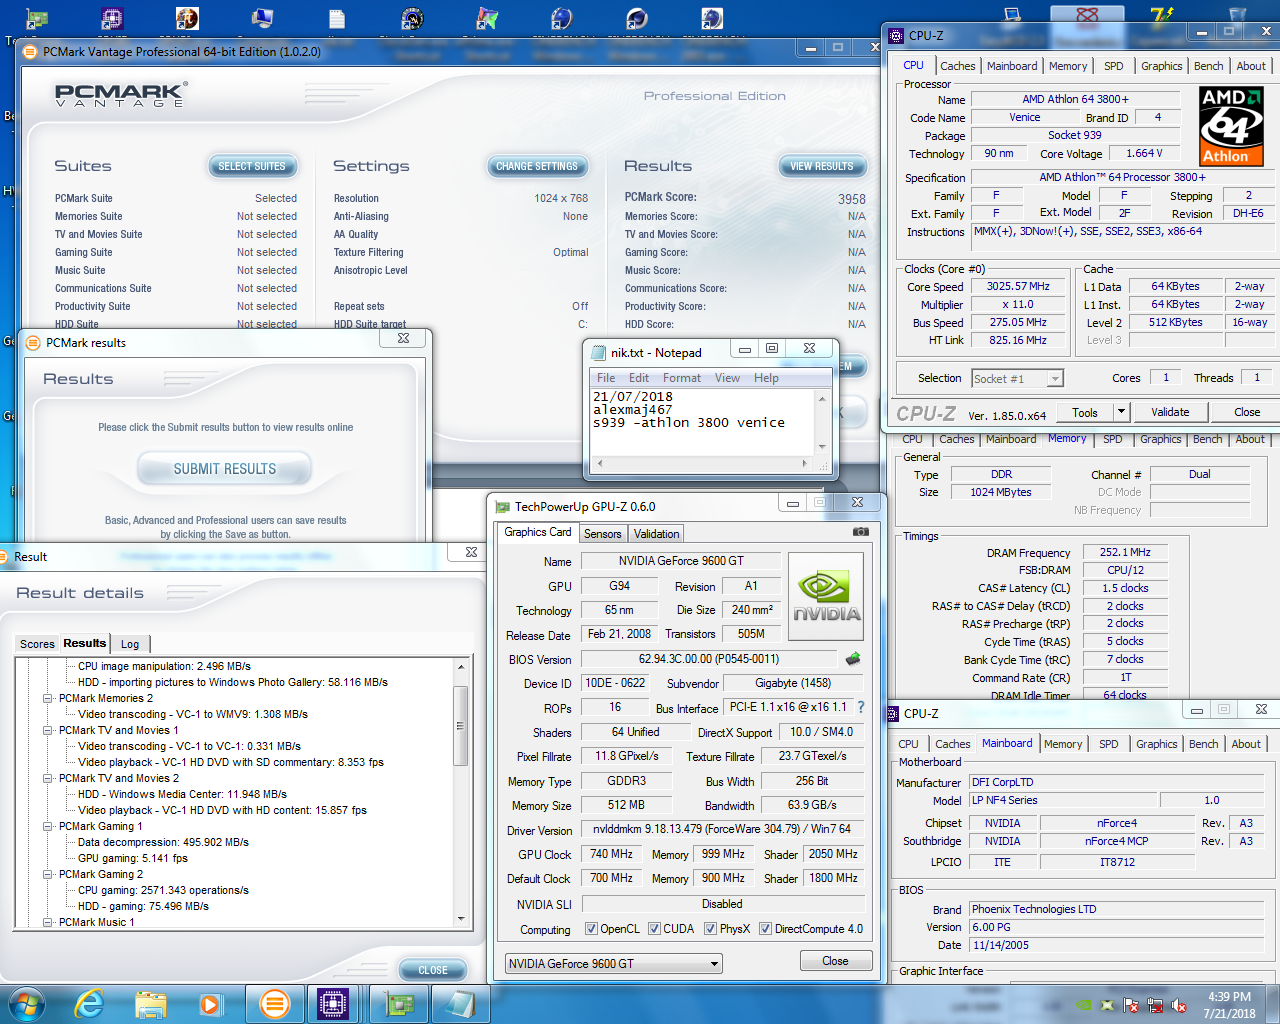Click the NVIDIA logo in GPU-Z
The height and width of the screenshot is (1024, 1280).
(826, 598)
